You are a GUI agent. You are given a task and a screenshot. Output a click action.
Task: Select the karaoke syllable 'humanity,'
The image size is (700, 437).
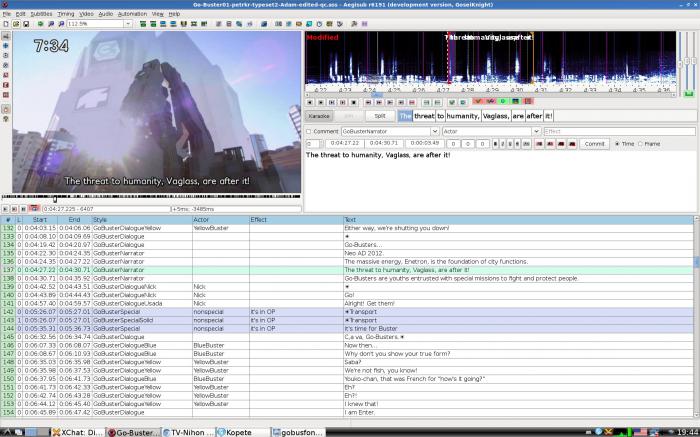click(x=463, y=116)
